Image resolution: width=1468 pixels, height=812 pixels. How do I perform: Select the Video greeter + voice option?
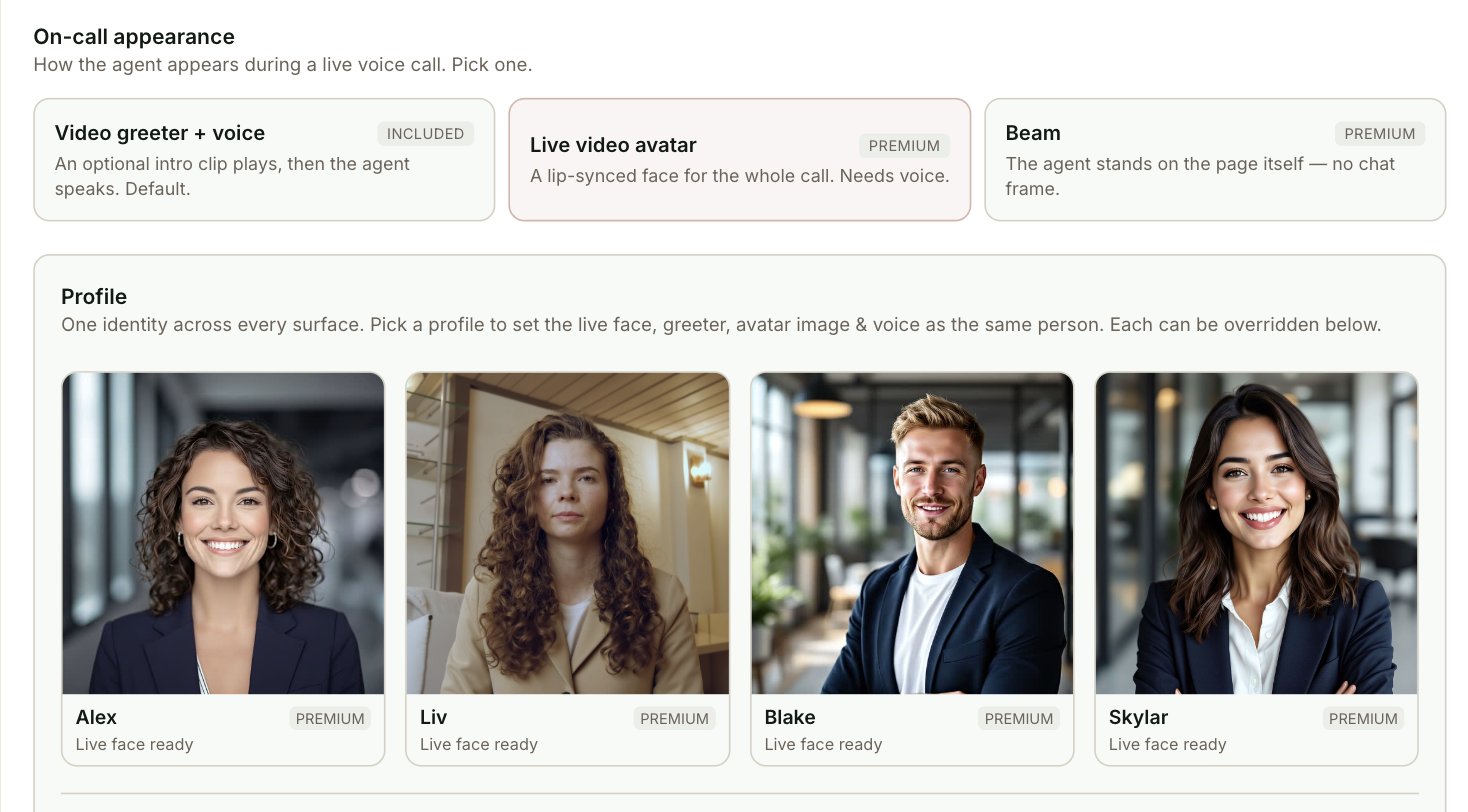click(264, 159)
